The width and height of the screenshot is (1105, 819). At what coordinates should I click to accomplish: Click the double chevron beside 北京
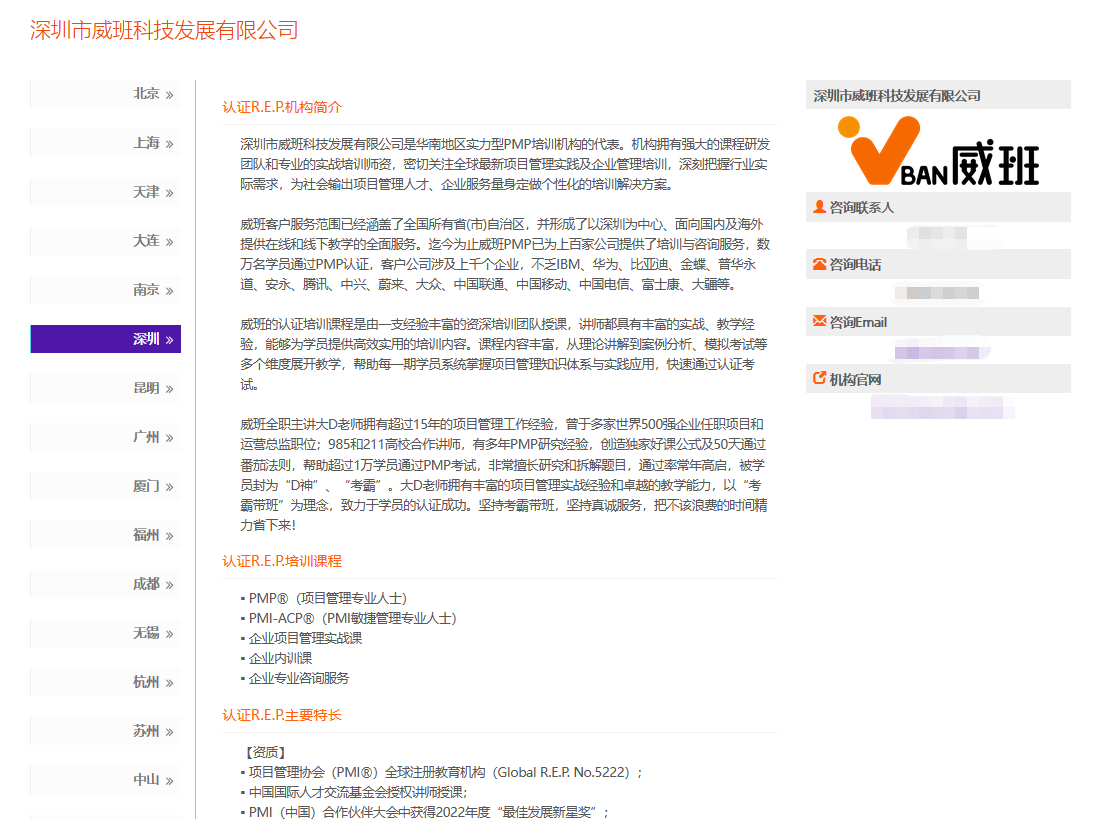[169, 95]
